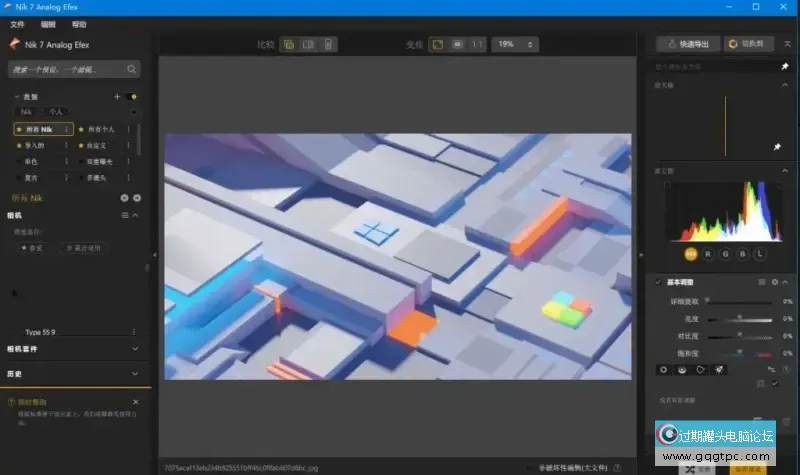800x475 pixels.
Task: Open options menu for 多镜头
Action: (x=129, y=178)
